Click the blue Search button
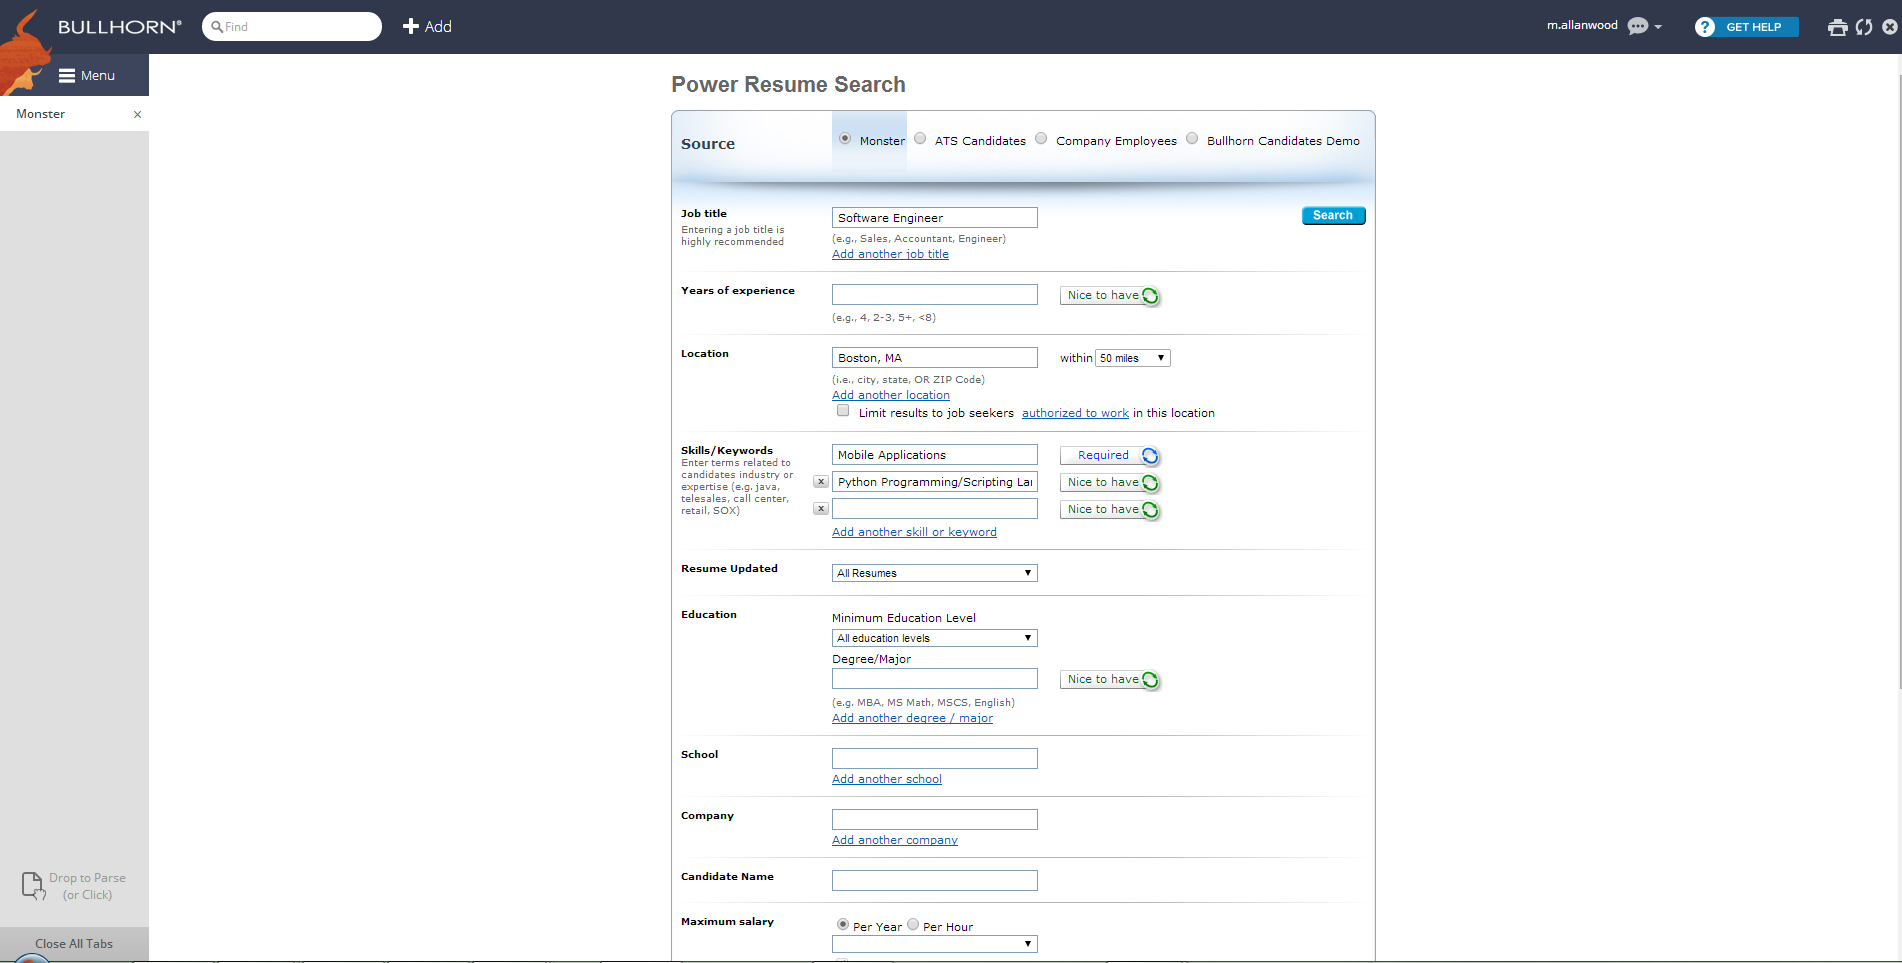The height and width of the screenshot is (963, 1902). click(1332, 215)
